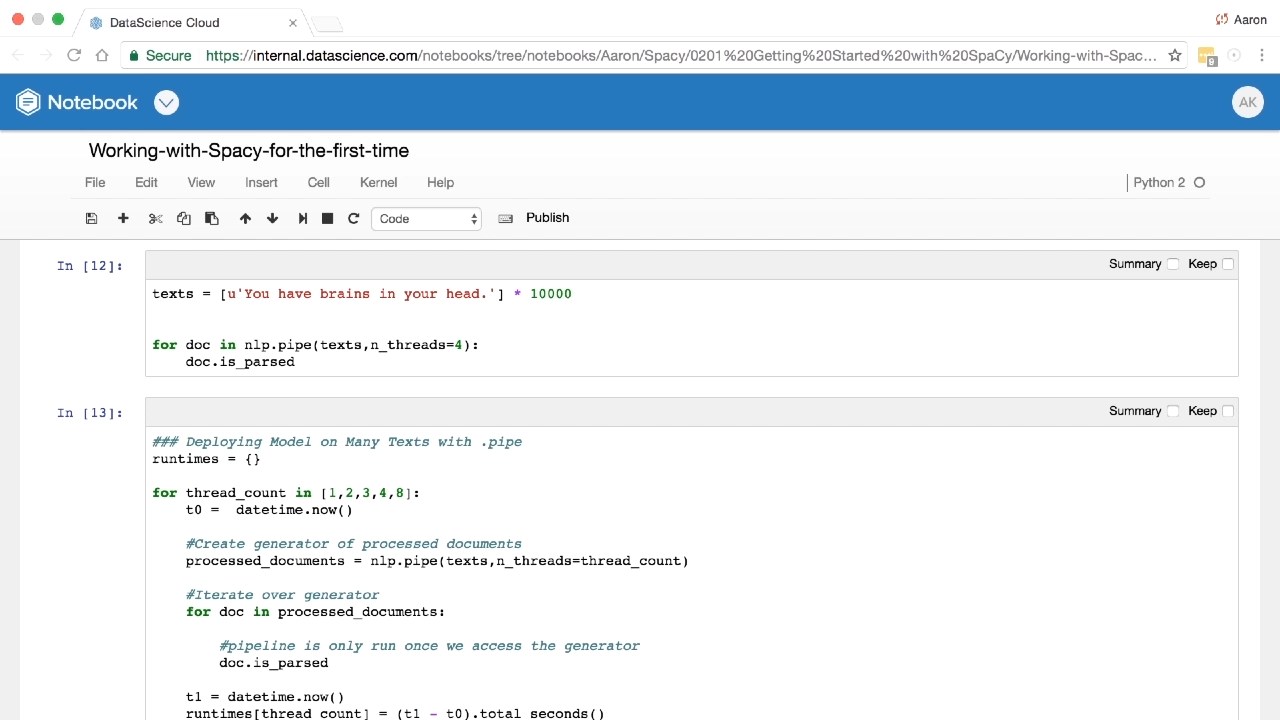Bookmark the page with the star icon

tap(1175, 56)
